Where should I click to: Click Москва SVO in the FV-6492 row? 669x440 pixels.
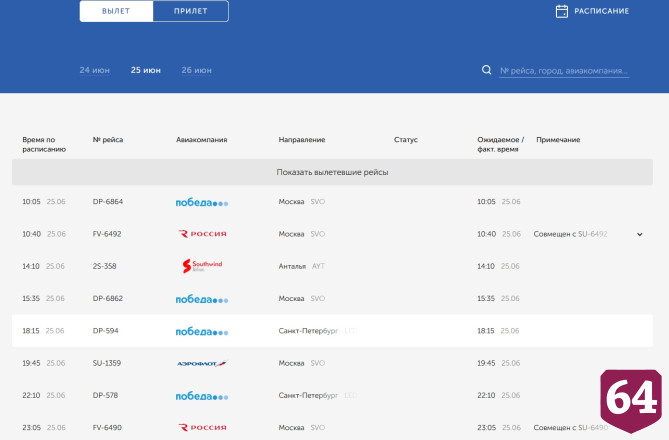pyautogui.click(x=302, y=234)
